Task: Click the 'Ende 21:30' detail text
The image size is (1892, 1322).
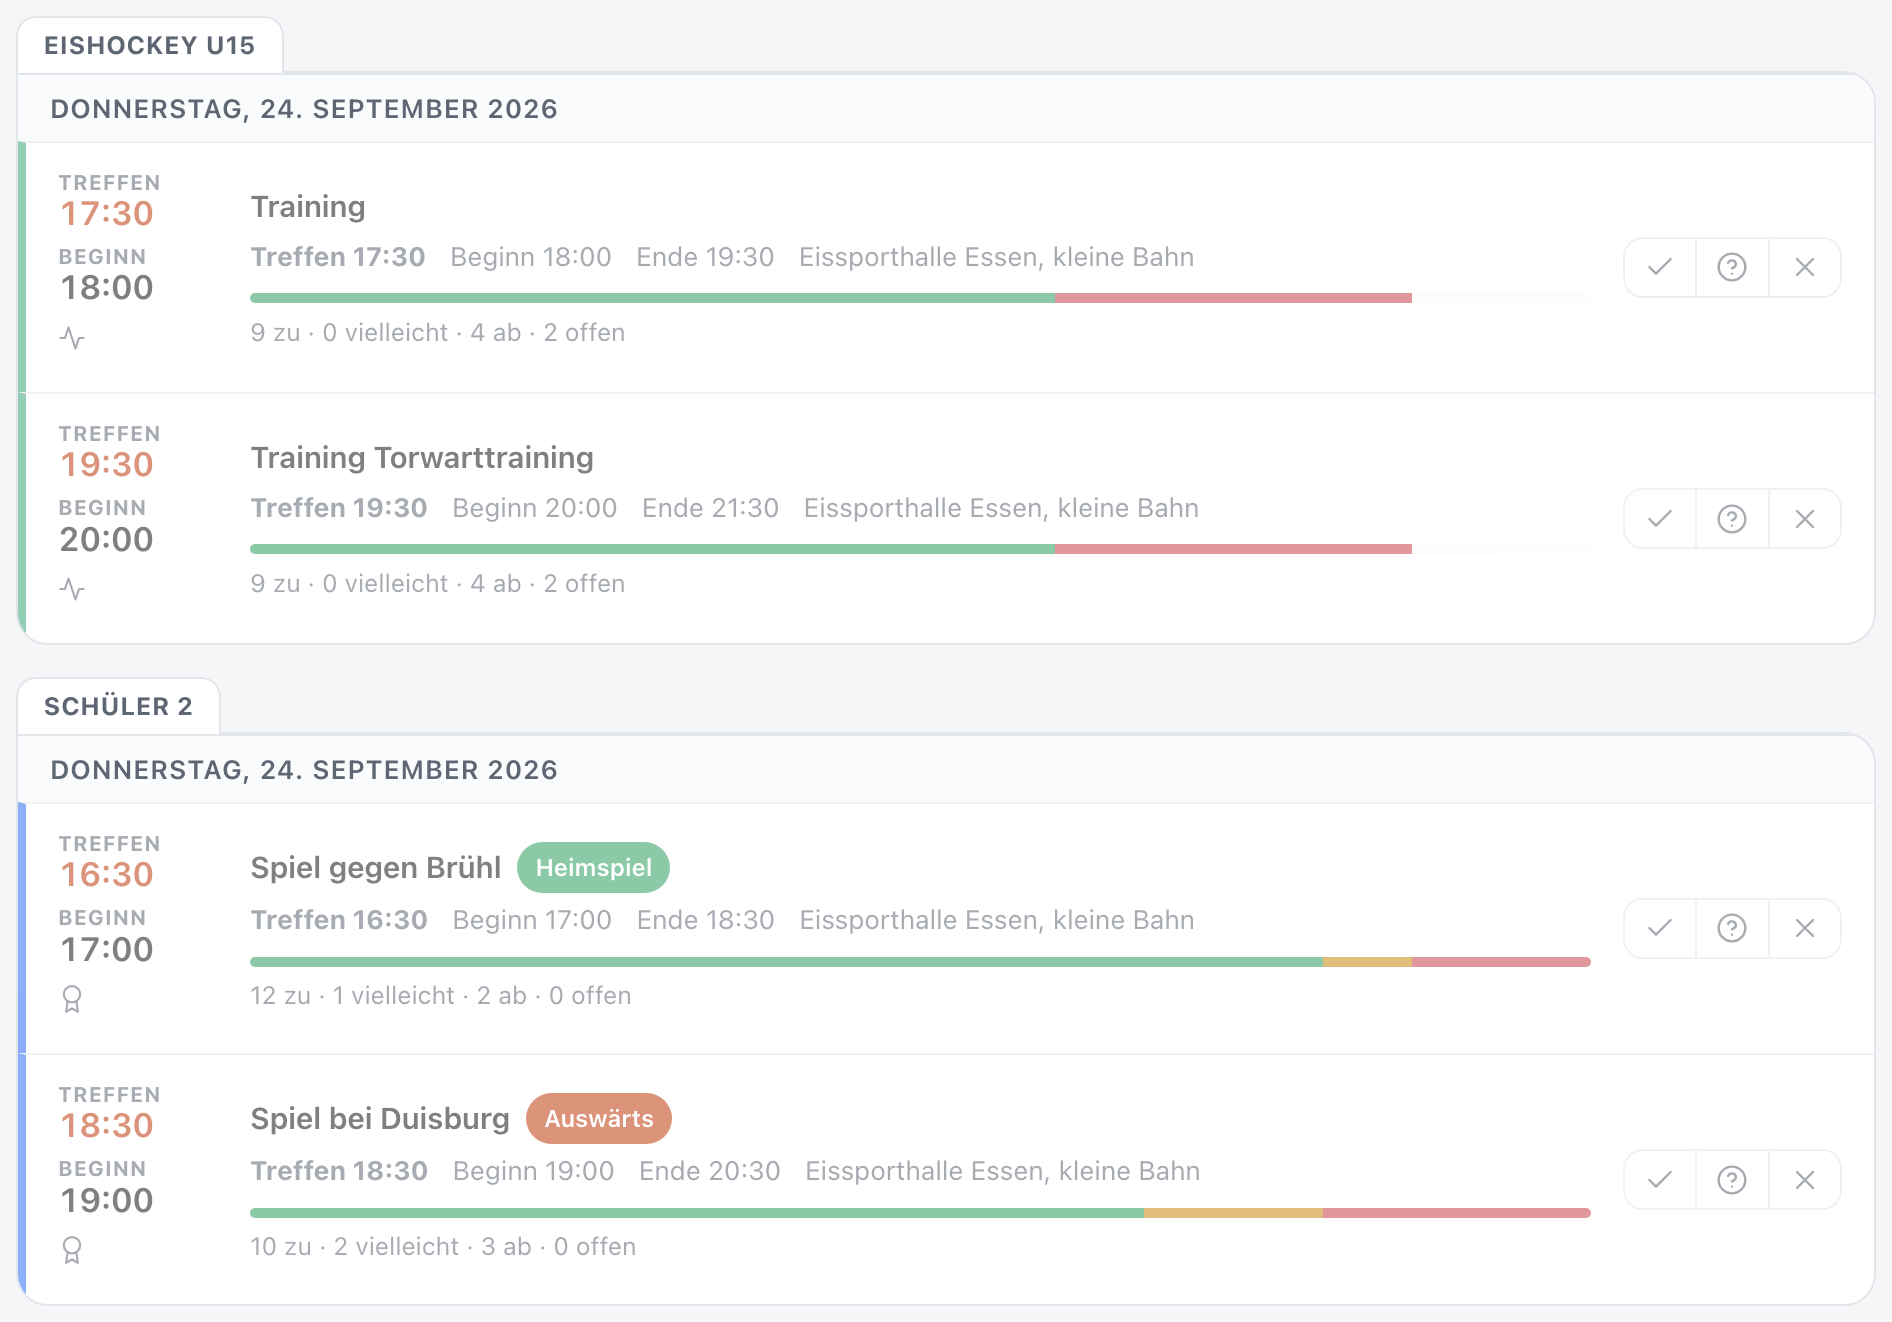Action: click(710, 508)
